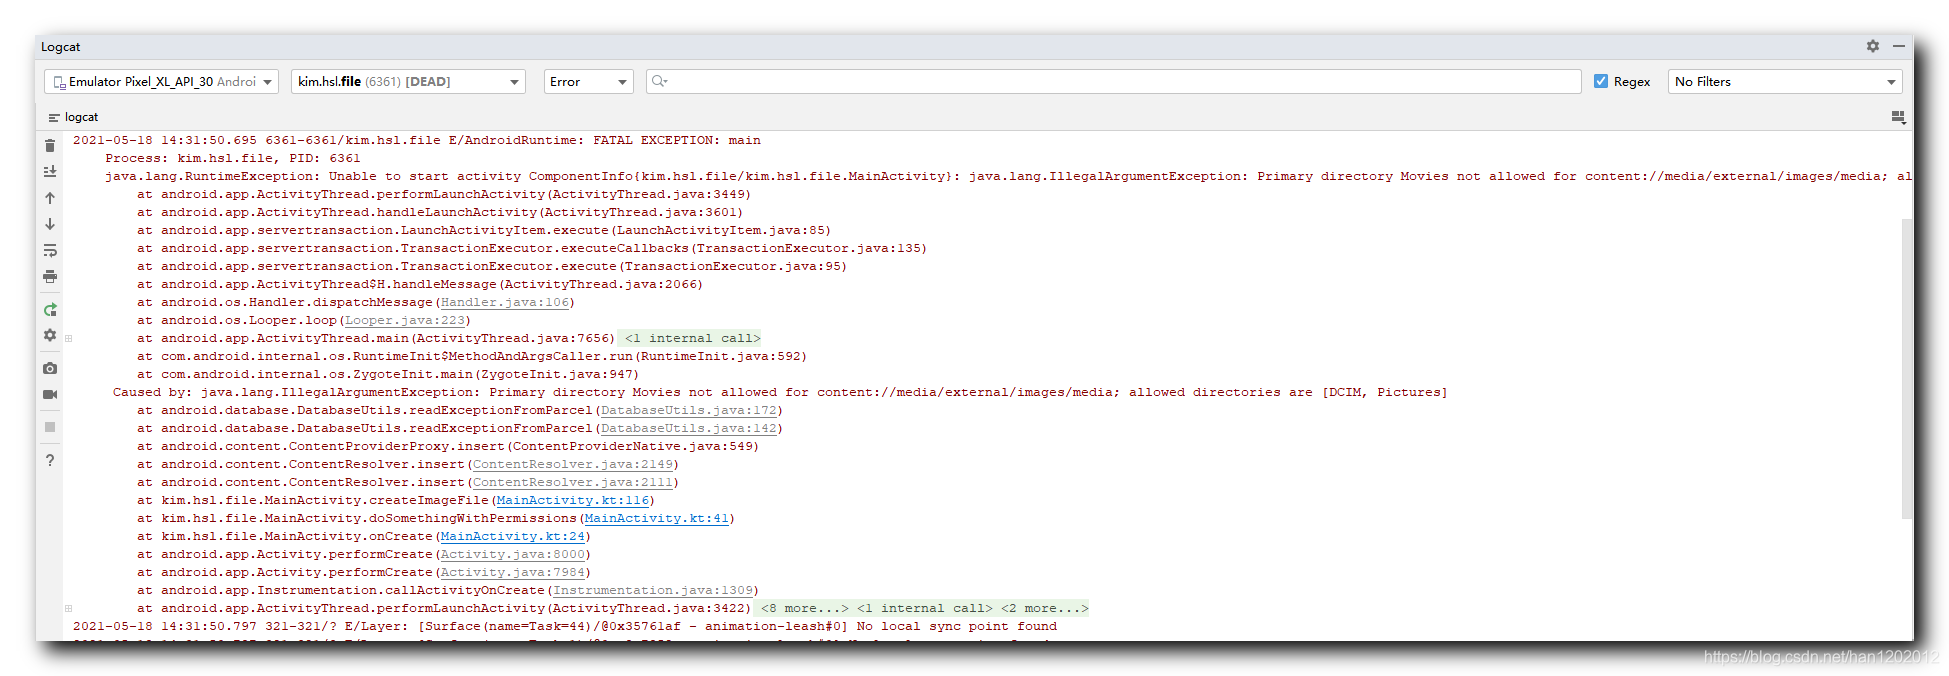The width and height of the screenshot is (1949, 676).
Task: Open MainActivity.kt:116 link
Action: (573, 500)
